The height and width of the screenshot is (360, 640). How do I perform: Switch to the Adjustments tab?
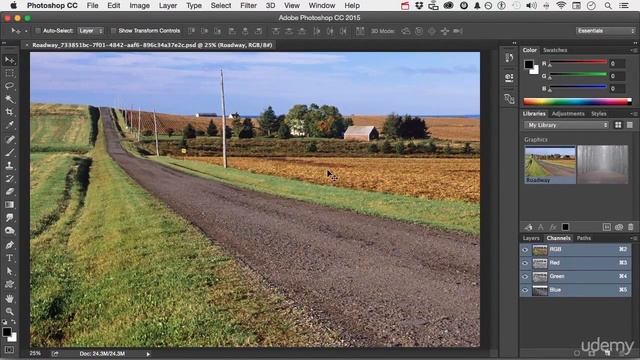point(568,113)
